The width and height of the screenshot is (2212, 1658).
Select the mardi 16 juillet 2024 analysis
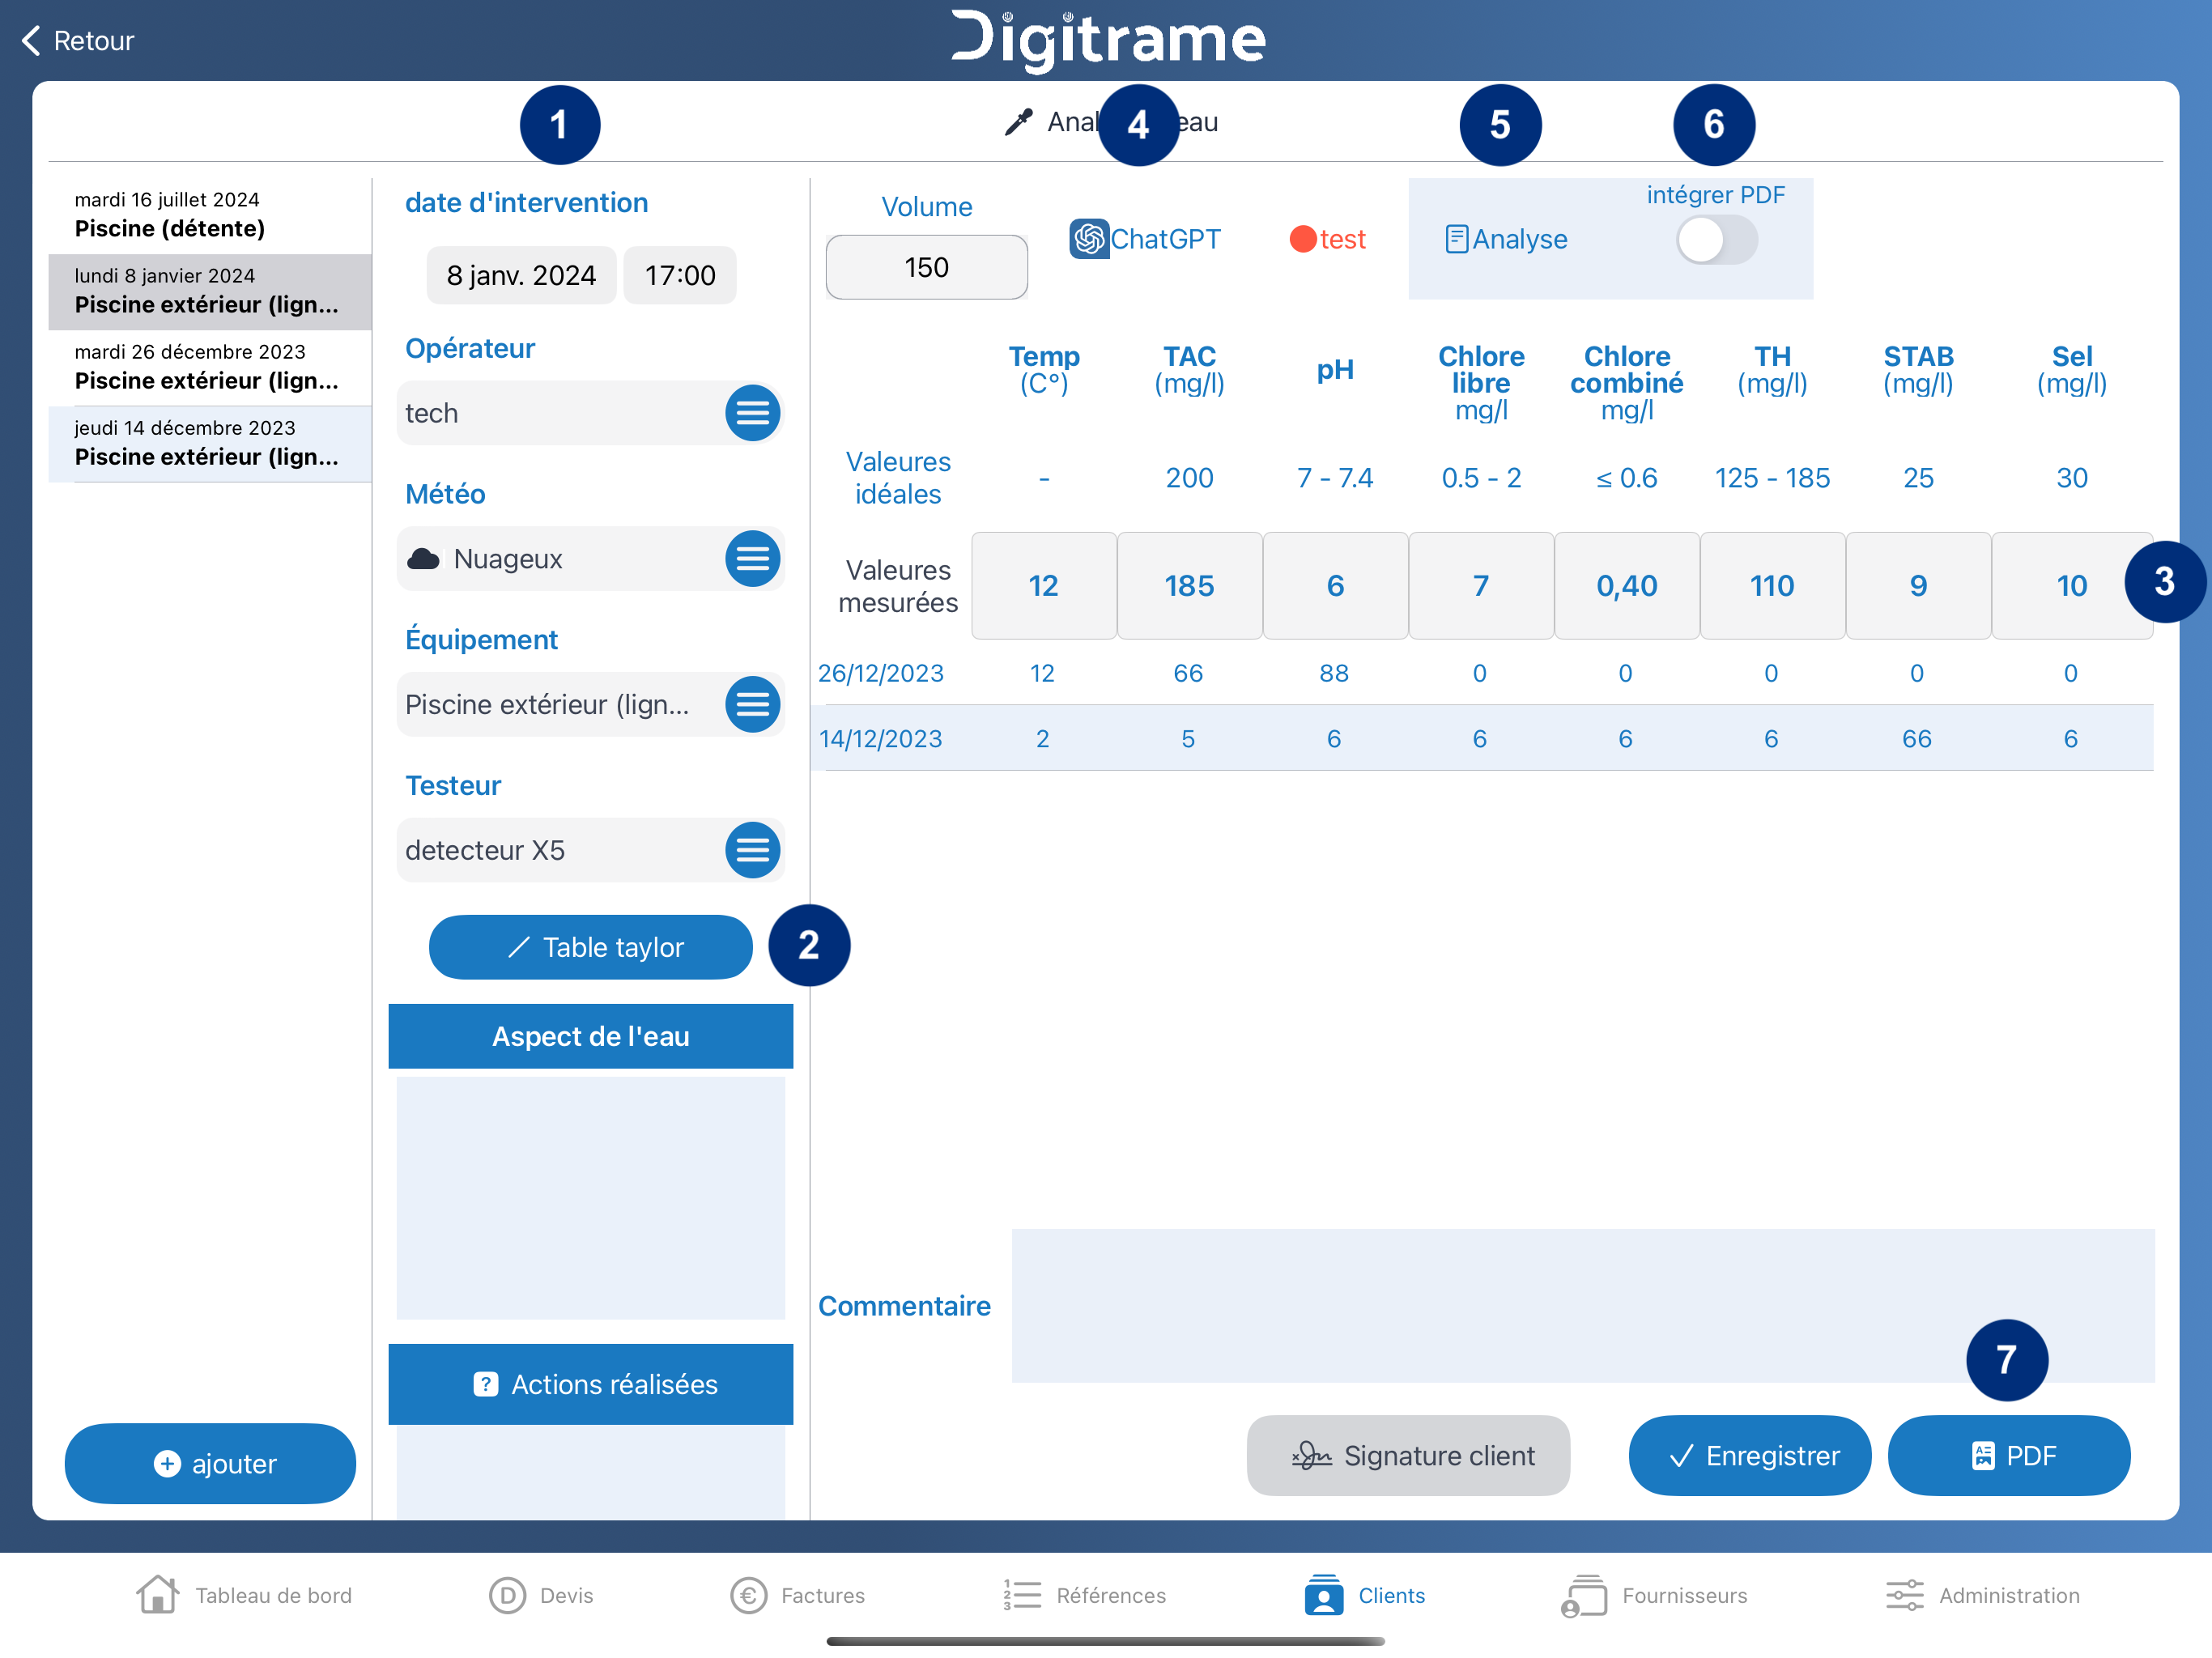[210, 215]
